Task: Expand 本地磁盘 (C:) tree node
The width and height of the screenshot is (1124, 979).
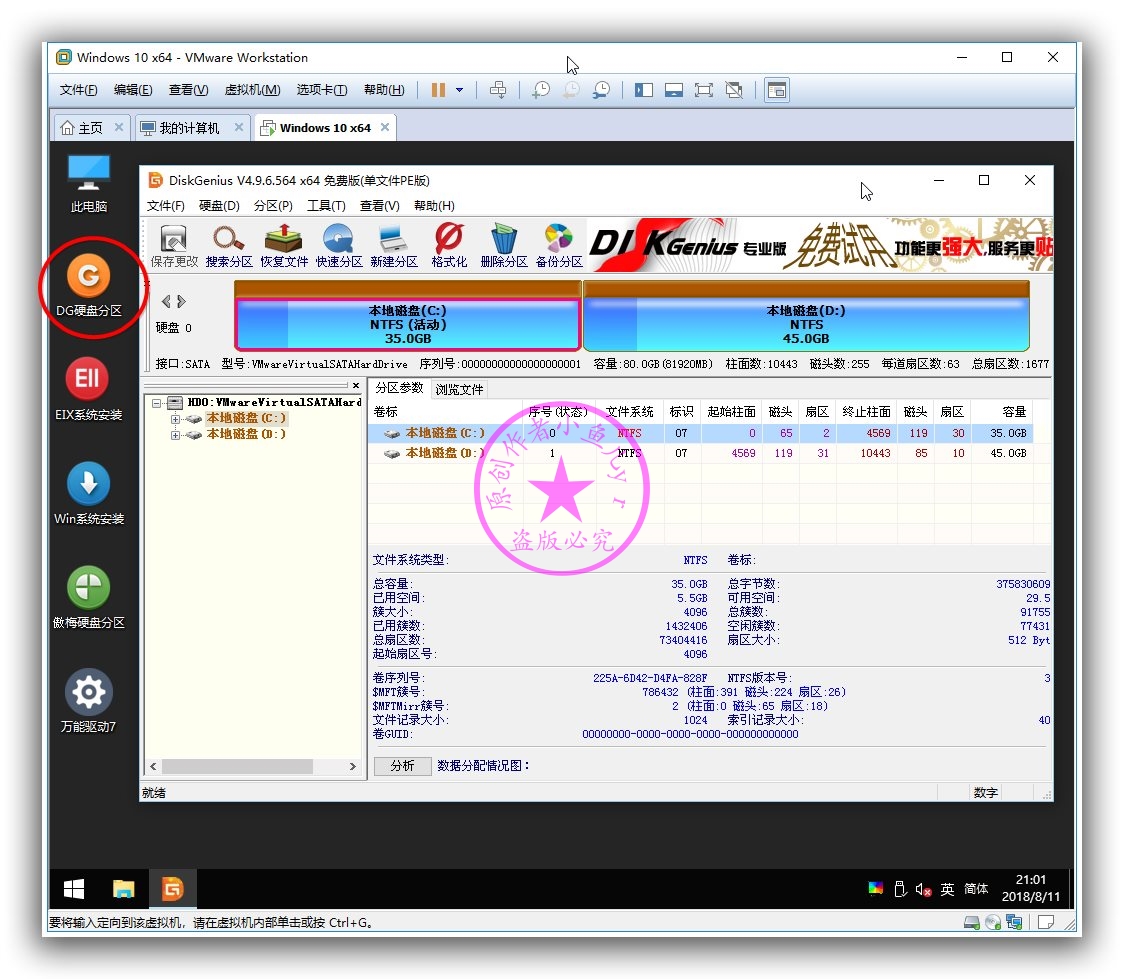Action: [x=175, y=419]
